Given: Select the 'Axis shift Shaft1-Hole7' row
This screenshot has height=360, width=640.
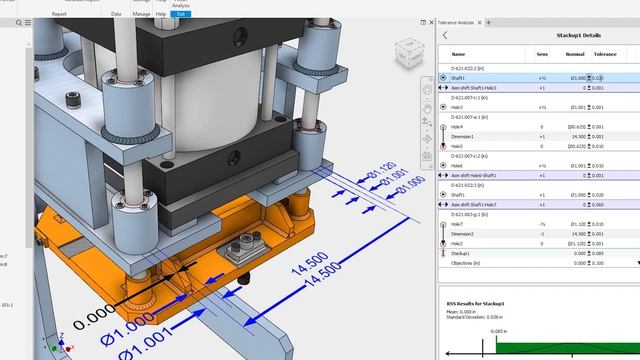Looking at the screenshot, I should pyautogui.click(x=539, y=205).
